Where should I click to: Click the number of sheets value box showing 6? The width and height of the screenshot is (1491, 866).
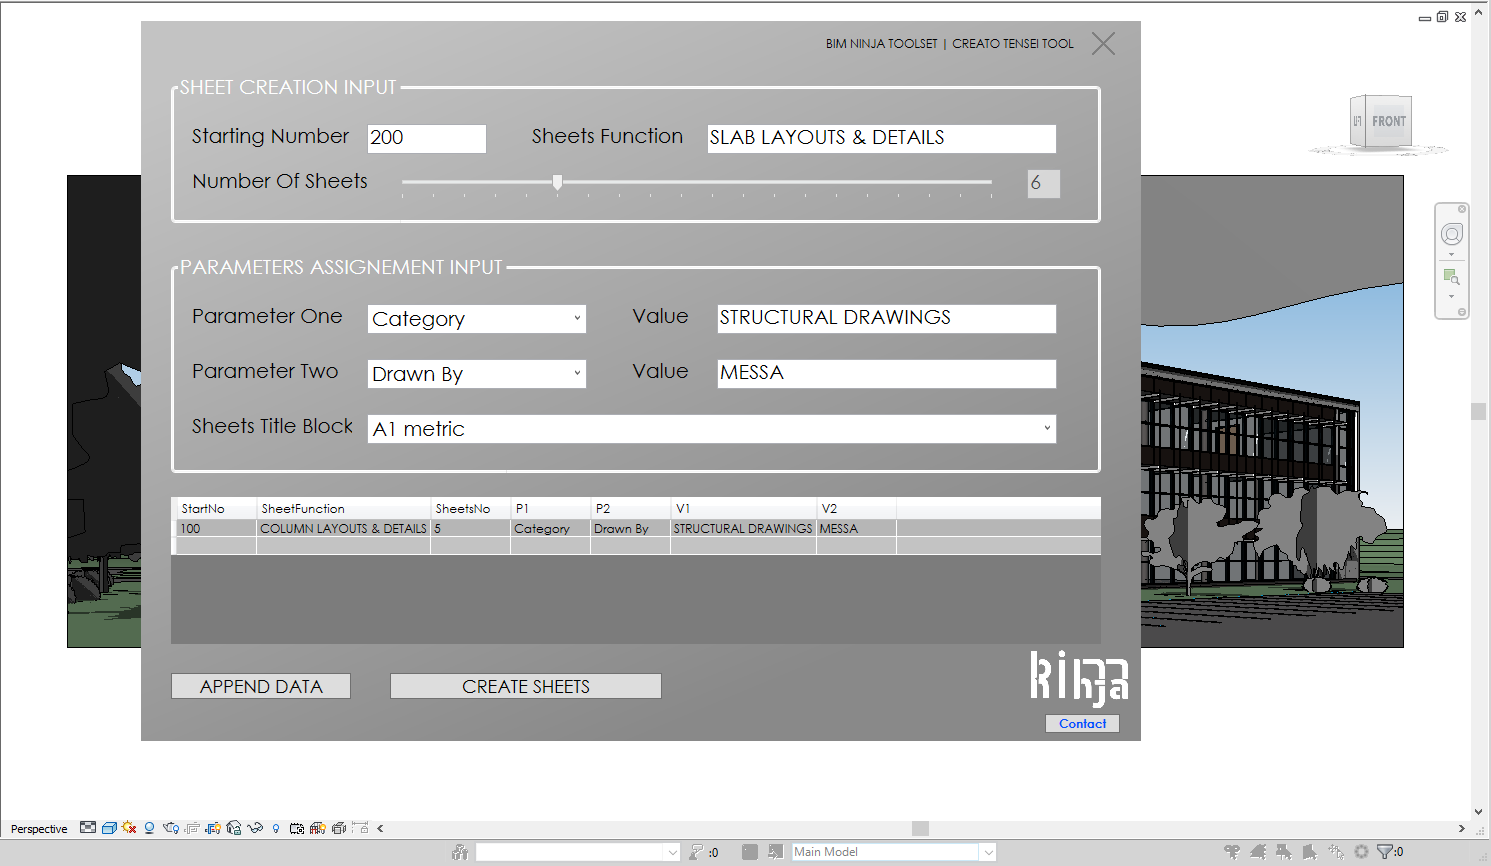1043,183
